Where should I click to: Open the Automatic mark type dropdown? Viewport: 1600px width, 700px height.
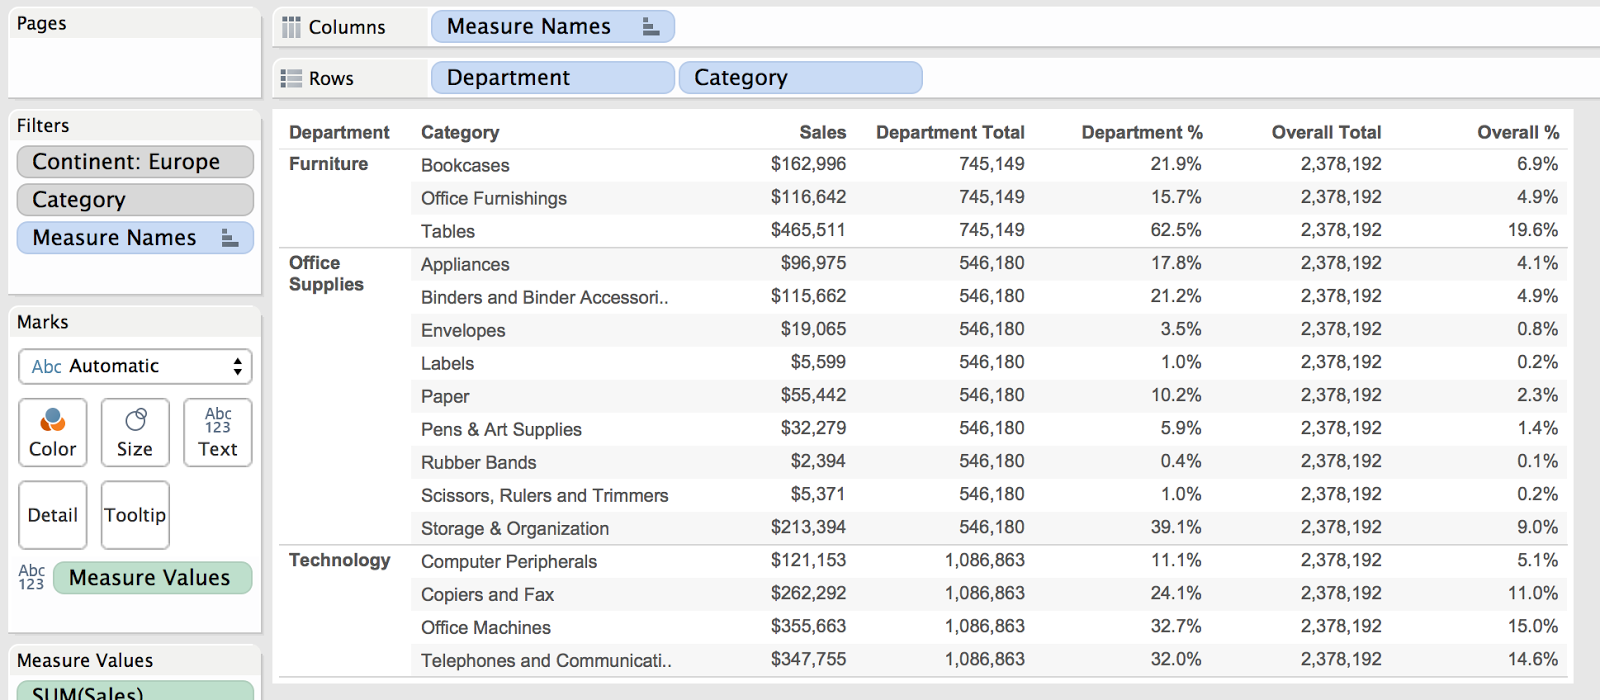click(135, 366)
